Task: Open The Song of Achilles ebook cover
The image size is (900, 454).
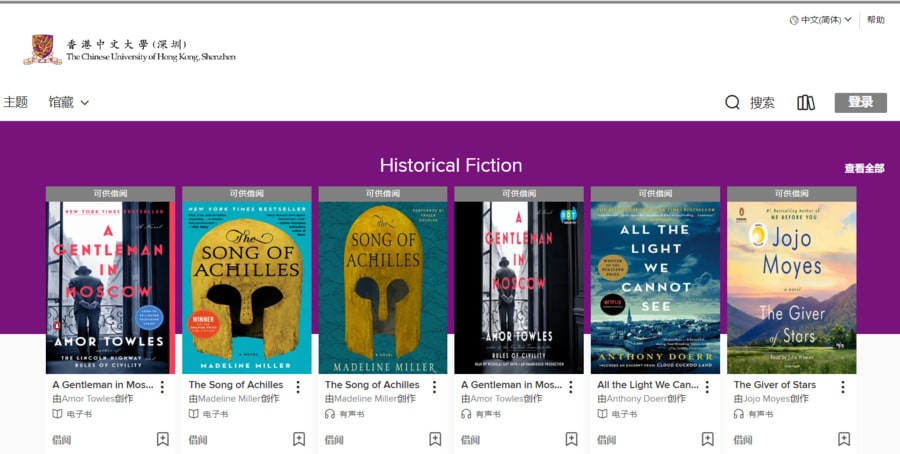Action: tap(247, 288)
